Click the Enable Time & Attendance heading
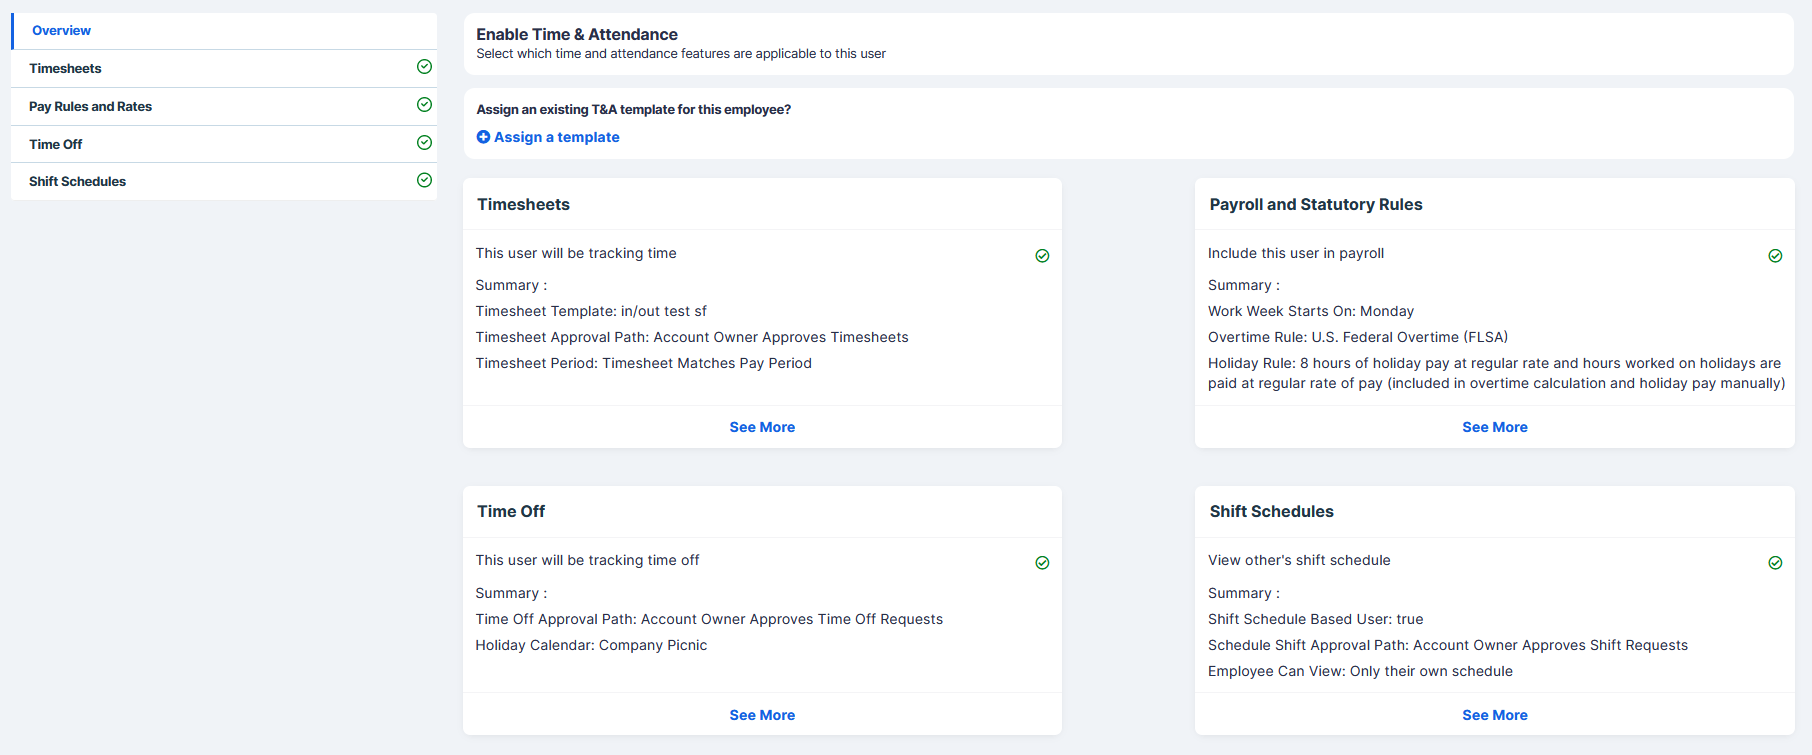1812x755 pixels. point(577,34)
